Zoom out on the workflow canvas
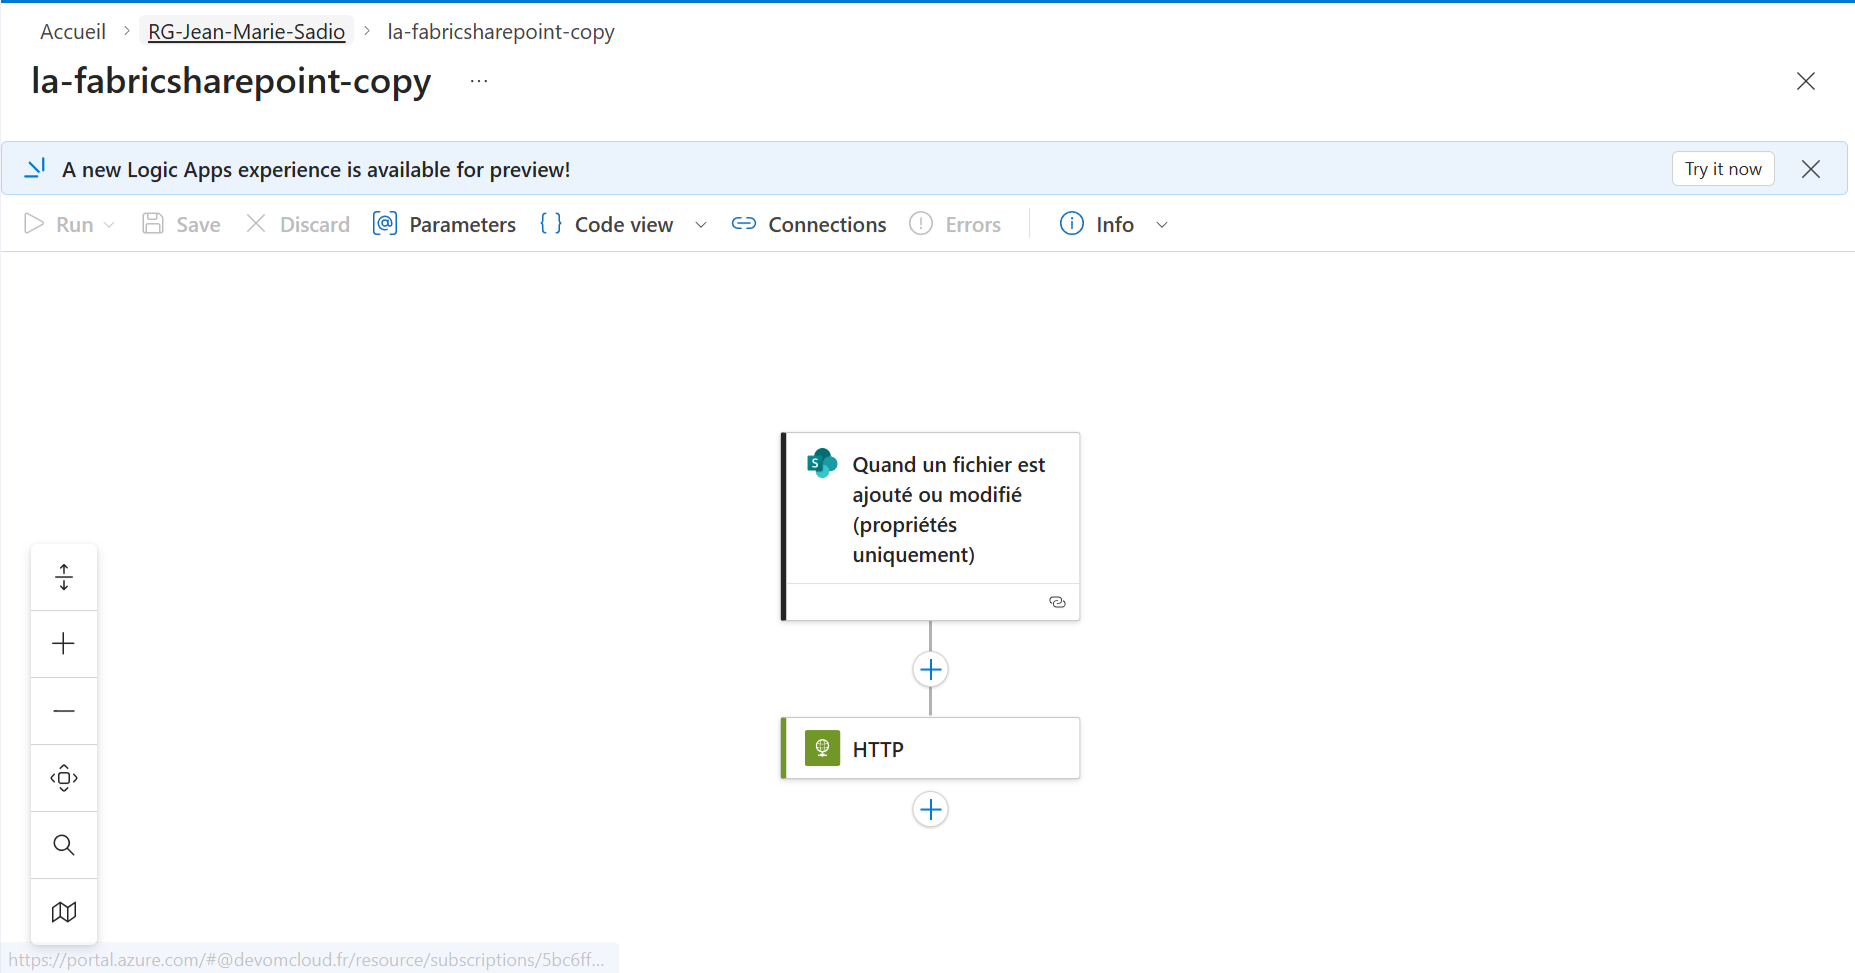Image resolution: width=1855 pixels, height=973 pixels. (x=63, y=711)
